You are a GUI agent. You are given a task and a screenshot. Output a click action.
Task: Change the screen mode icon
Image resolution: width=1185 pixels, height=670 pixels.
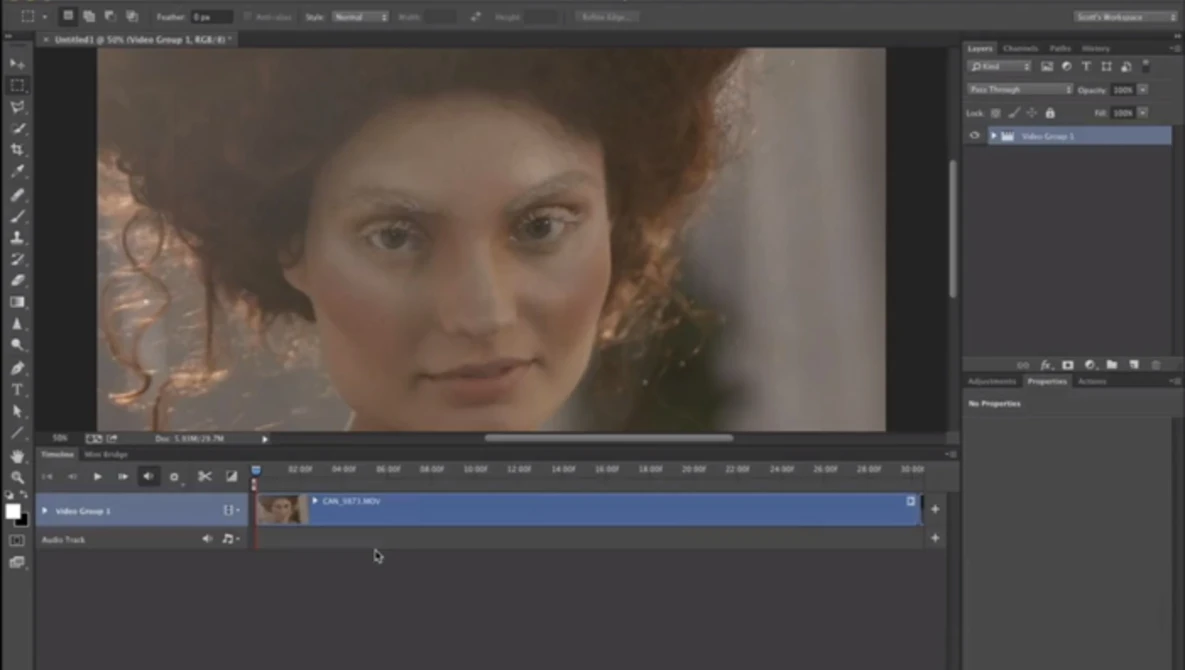tap(17, 562)
